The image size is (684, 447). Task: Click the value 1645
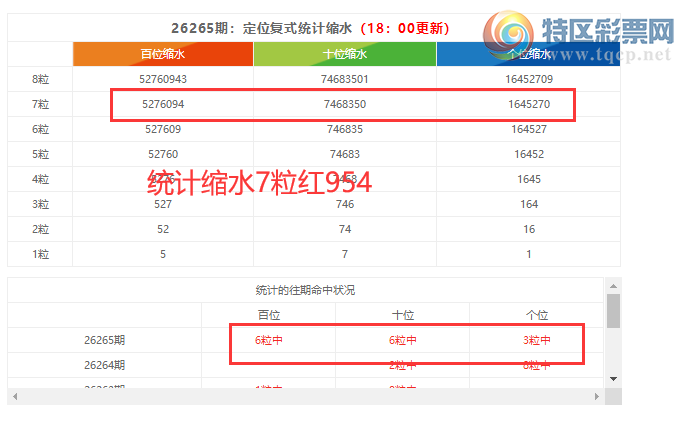point(529,179)
